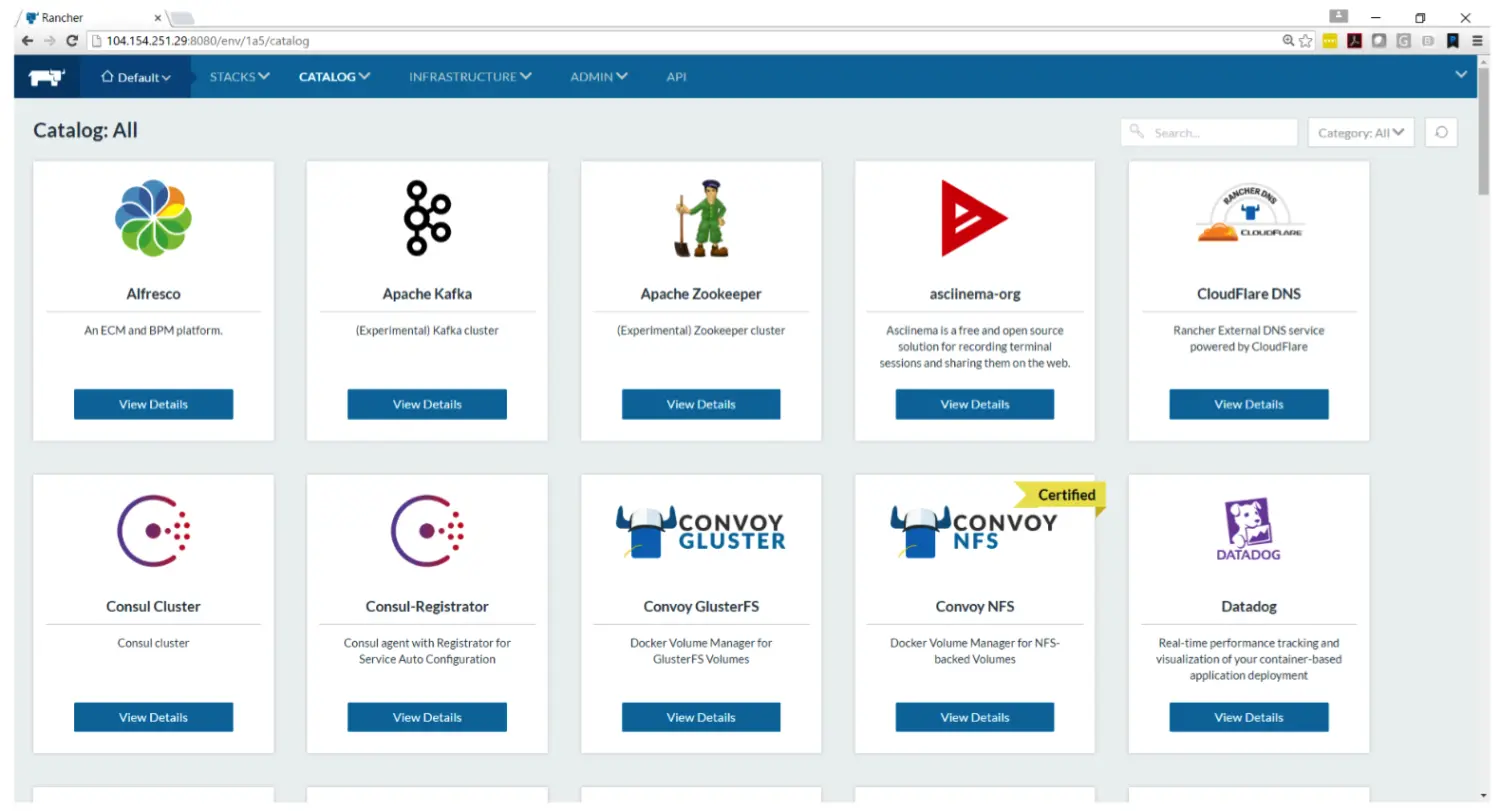Image resolution: width=1500 pixels, height=811 pixels.
Task: View Details for asciinema-org
Action: (x=975, y=404)
